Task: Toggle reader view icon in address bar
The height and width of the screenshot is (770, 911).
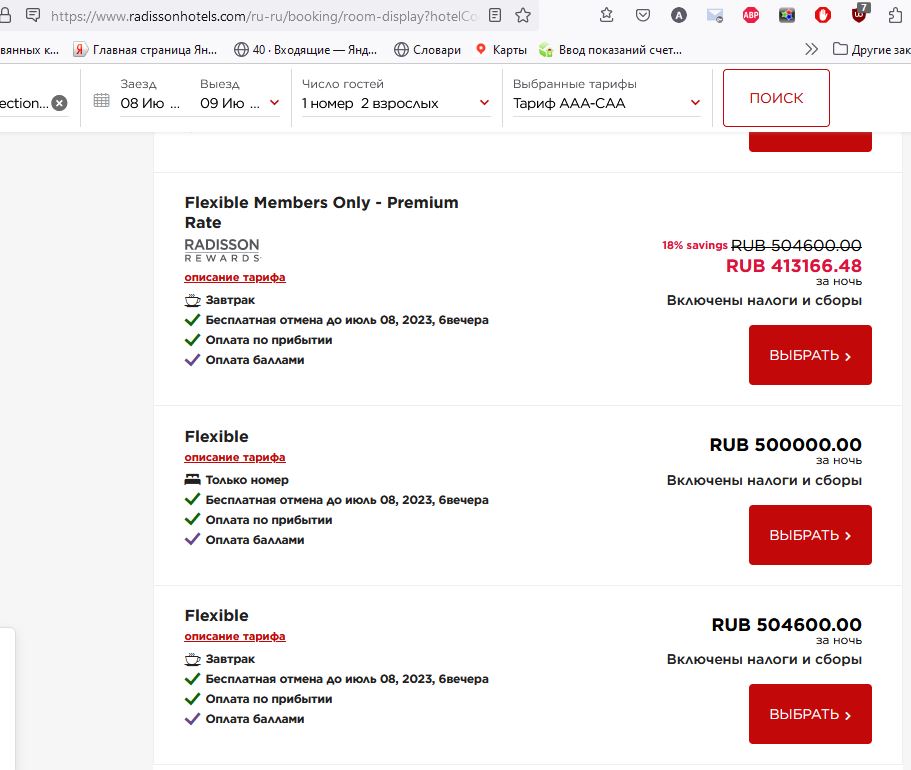Action: pyautogui.click(x=495, y=15)
